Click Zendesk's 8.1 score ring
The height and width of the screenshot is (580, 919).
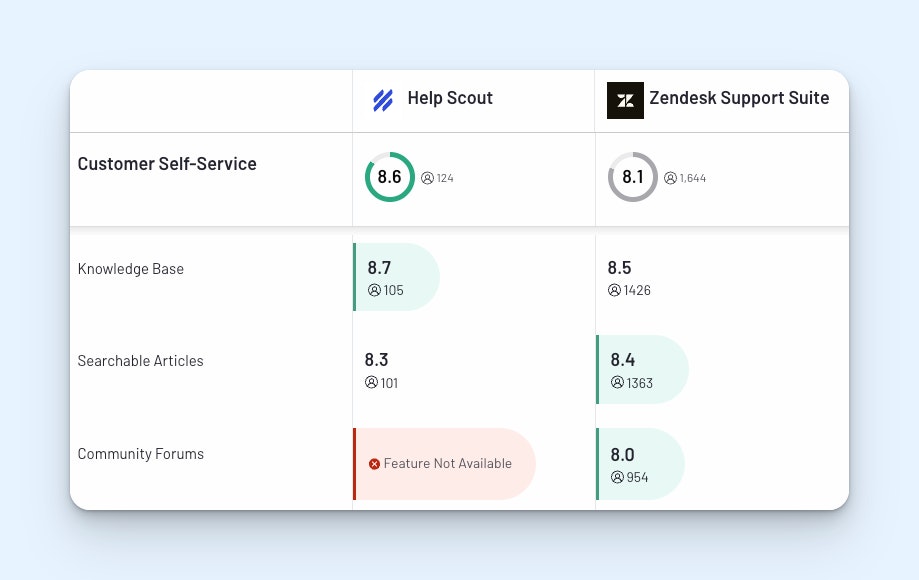point(632,177)
